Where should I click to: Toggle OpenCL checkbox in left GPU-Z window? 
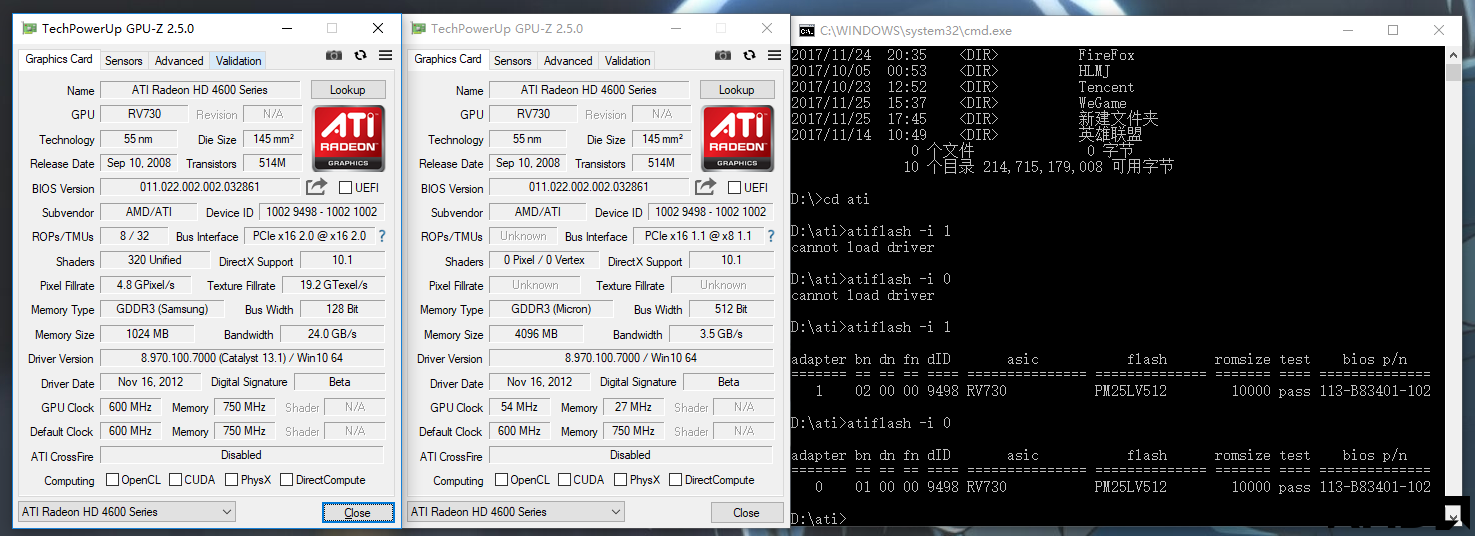pos(112,480)
